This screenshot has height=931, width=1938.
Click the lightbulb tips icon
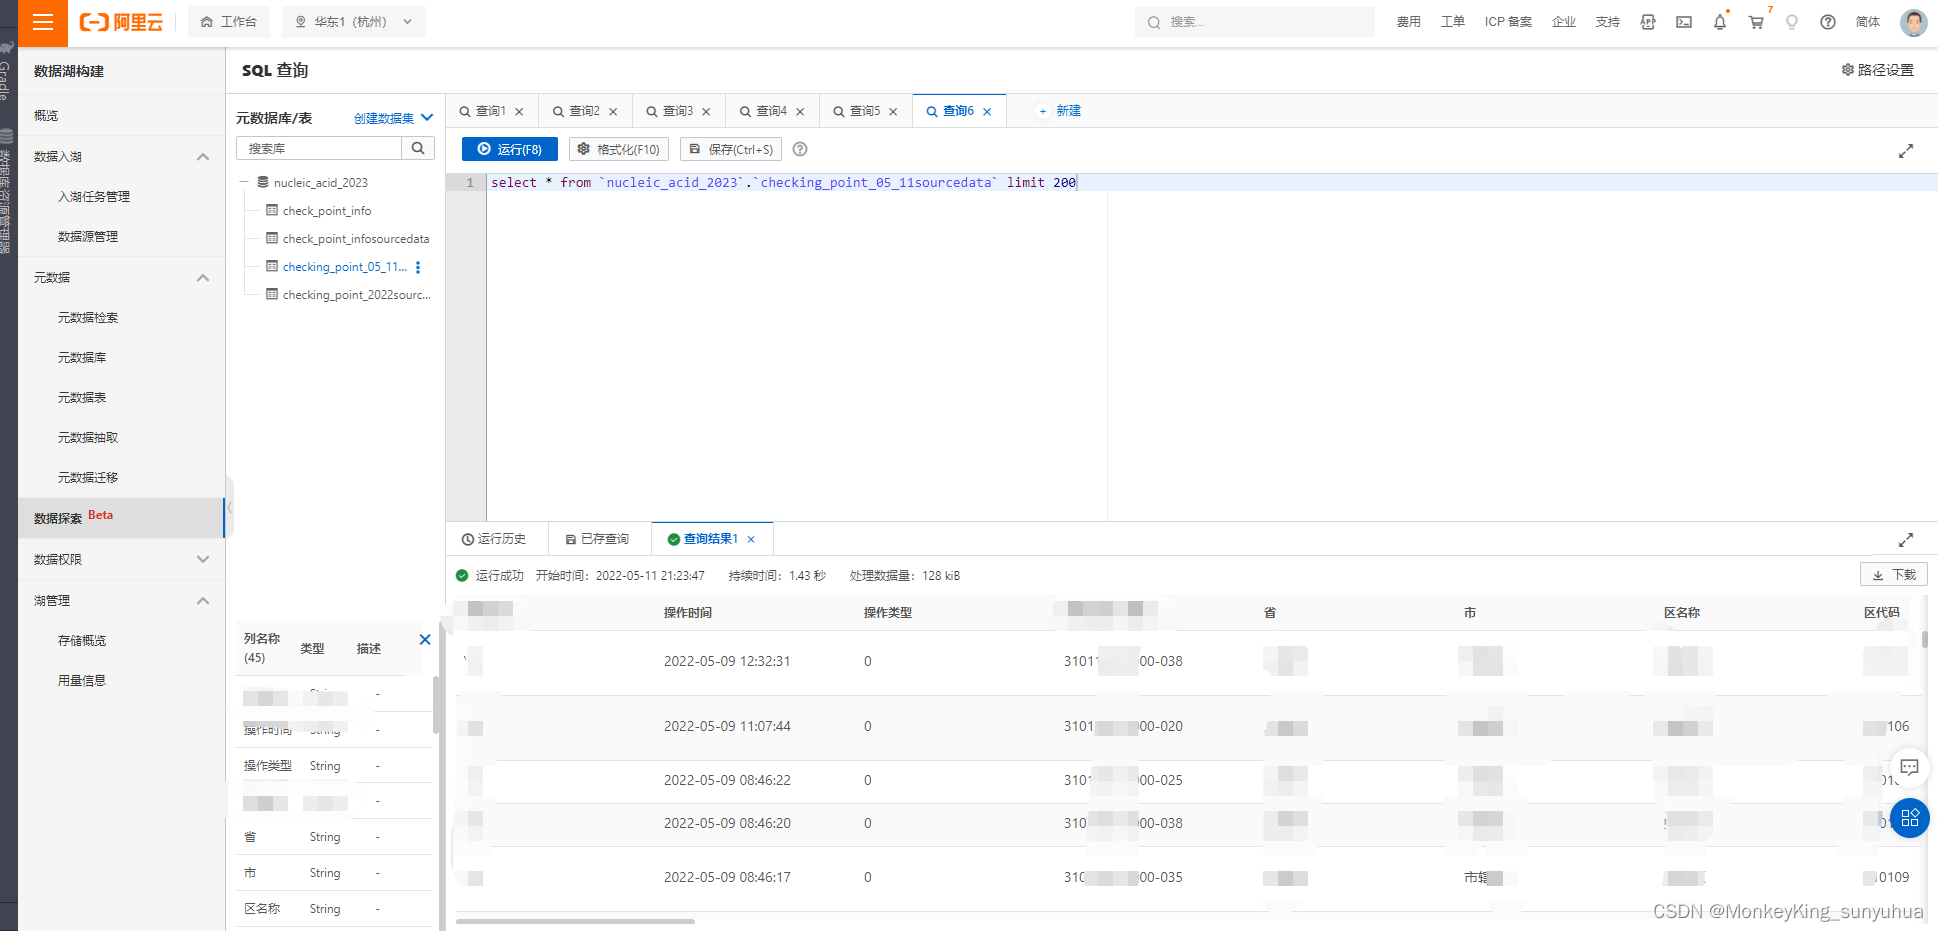coord(1792,22)
